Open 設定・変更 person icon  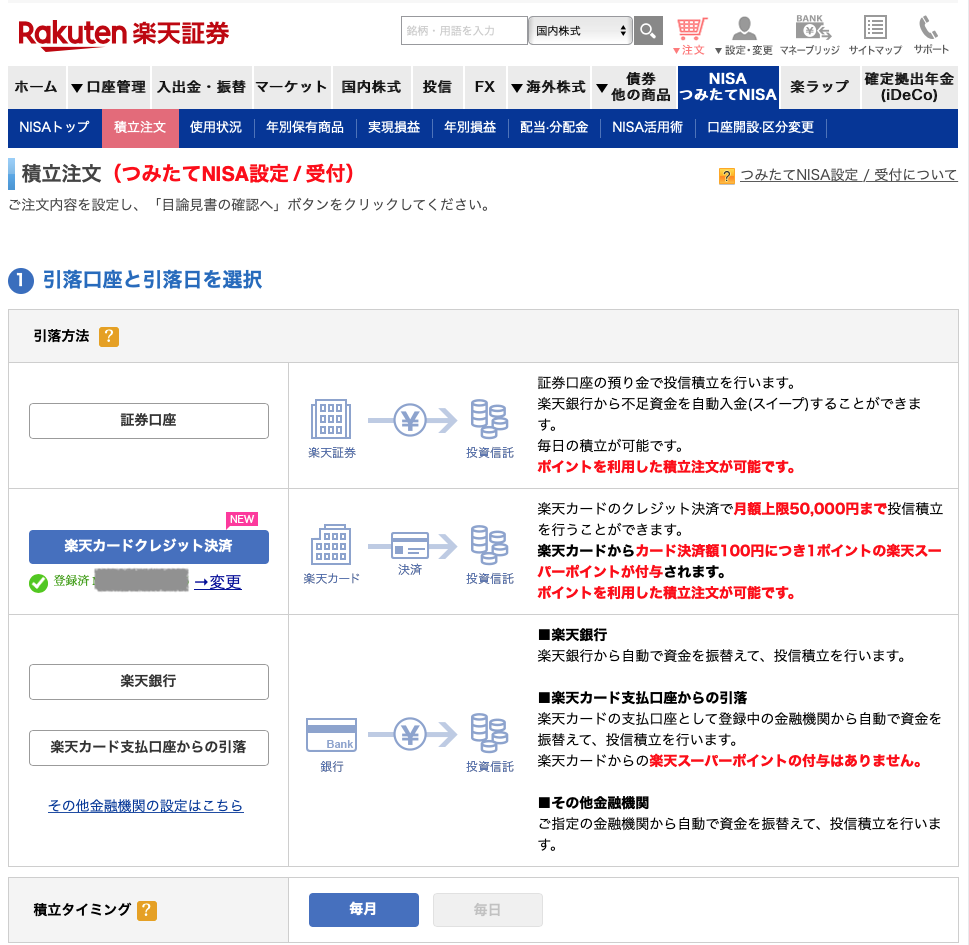click(744, 36)
